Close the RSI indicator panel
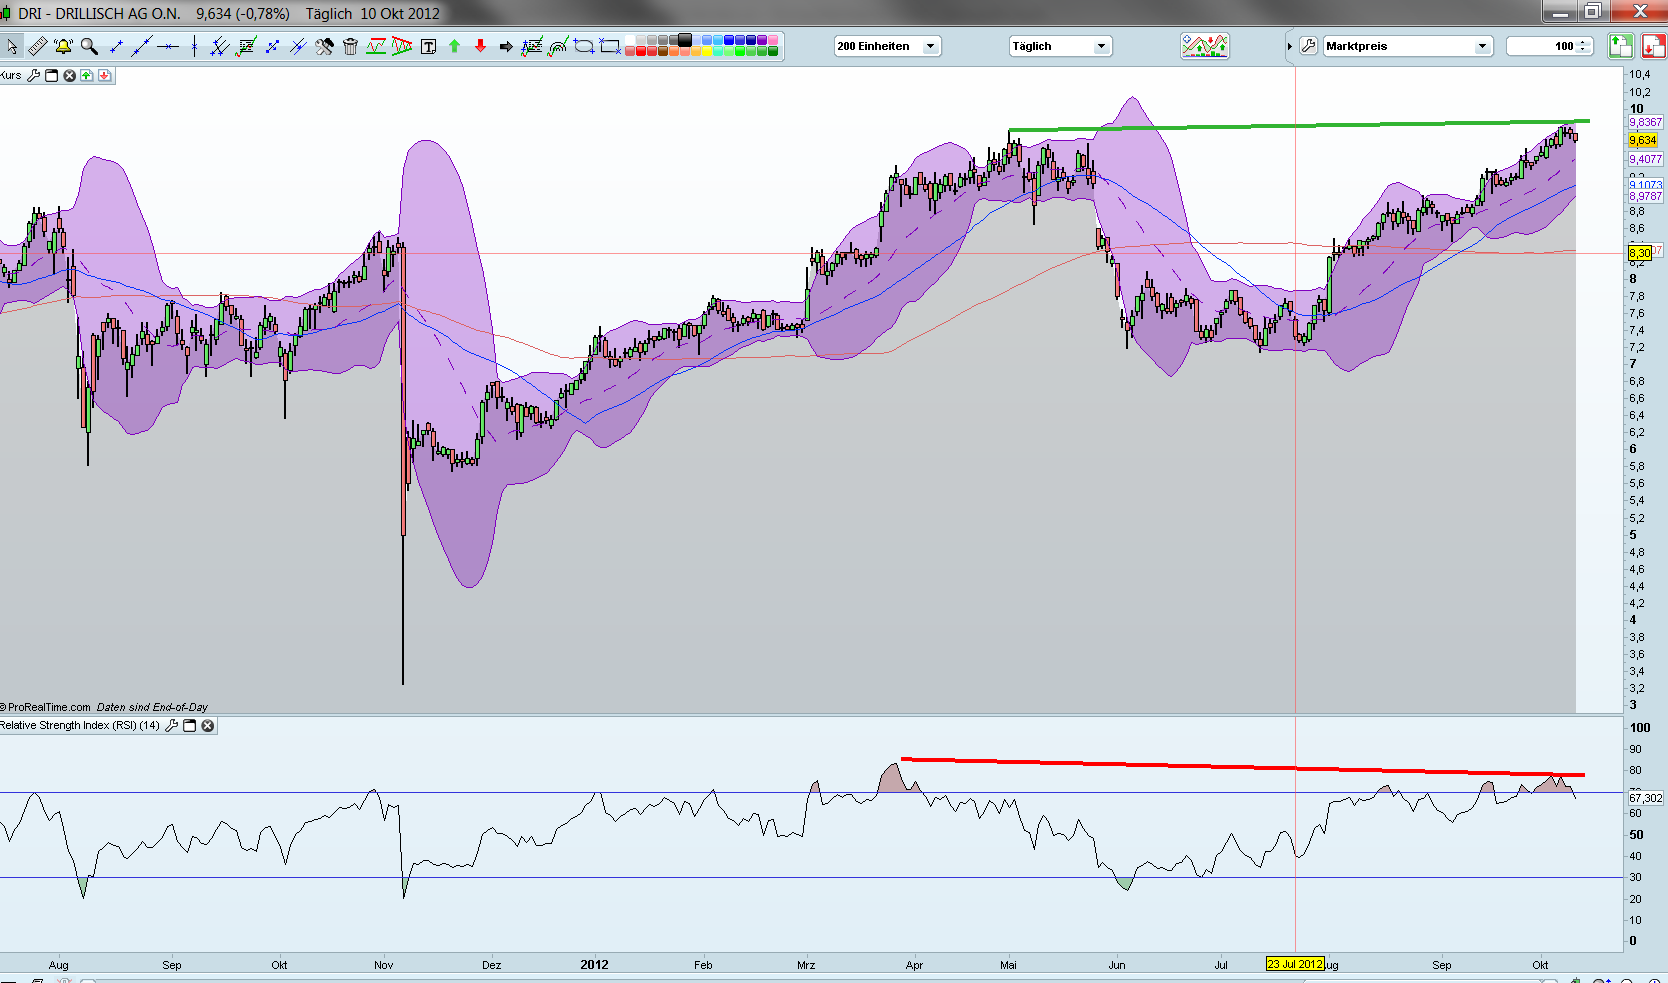The image size is (1668, 983). 208,726
